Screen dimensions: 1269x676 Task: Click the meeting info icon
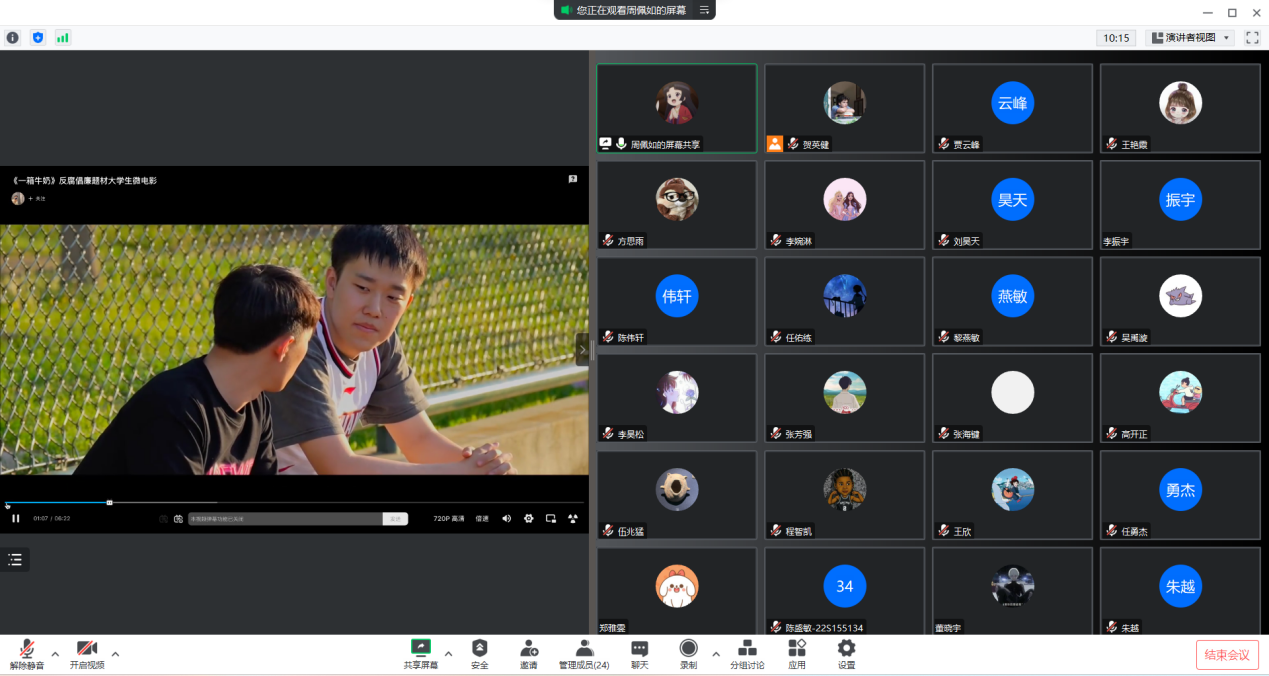point(13,38)
